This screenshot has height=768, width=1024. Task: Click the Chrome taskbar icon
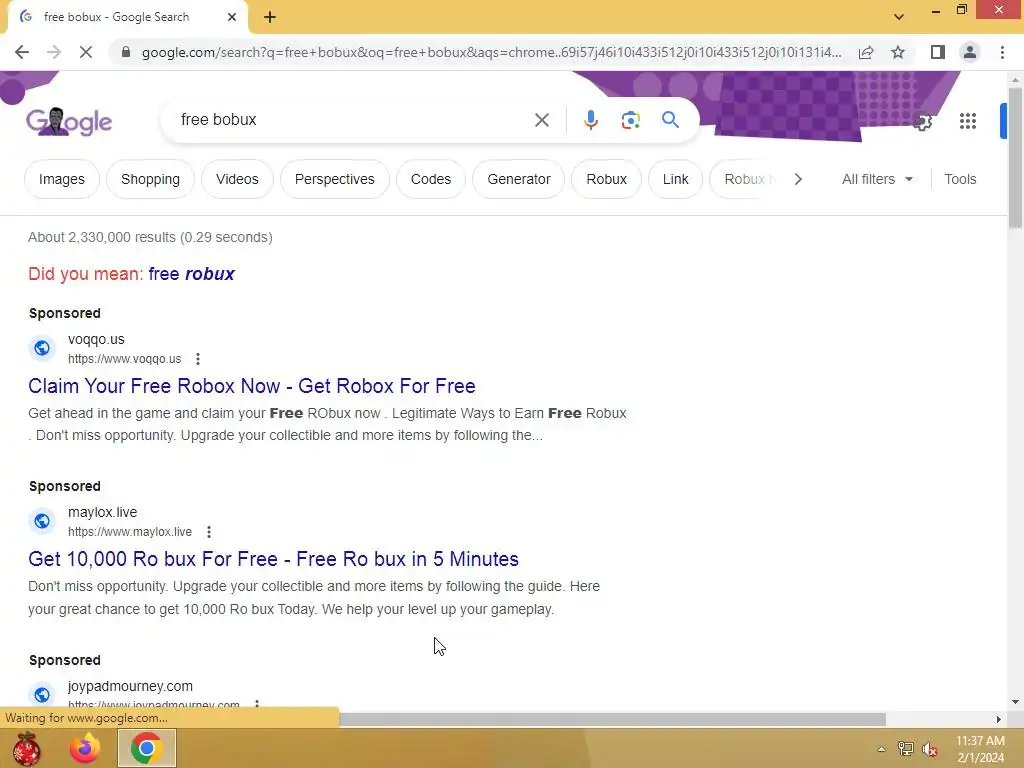[147, 748]
